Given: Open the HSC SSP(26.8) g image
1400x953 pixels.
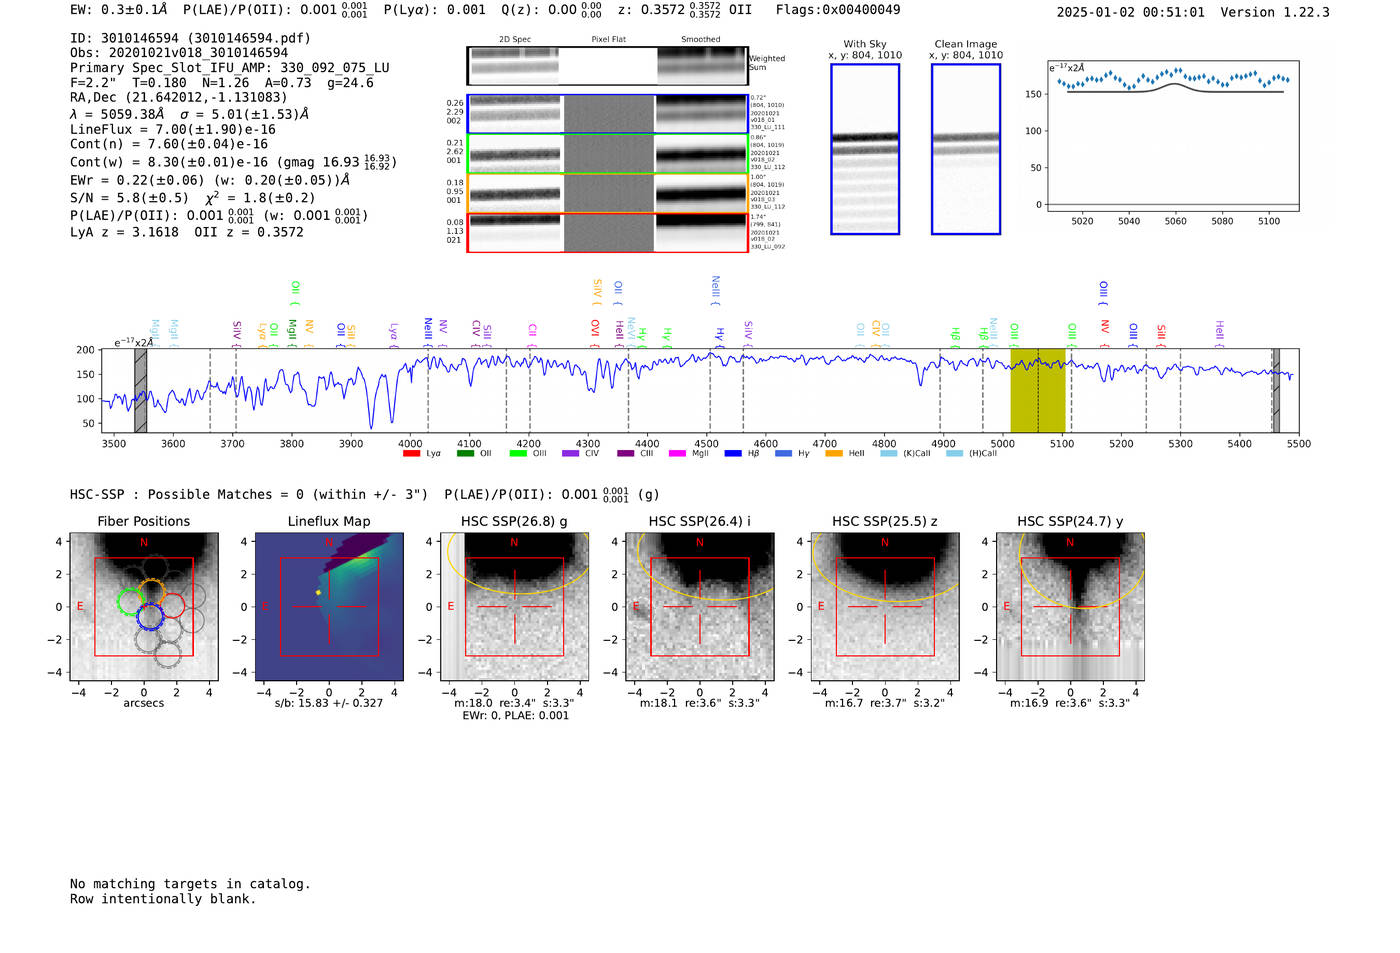Looking at the screenshot, I should coord(514,607).
